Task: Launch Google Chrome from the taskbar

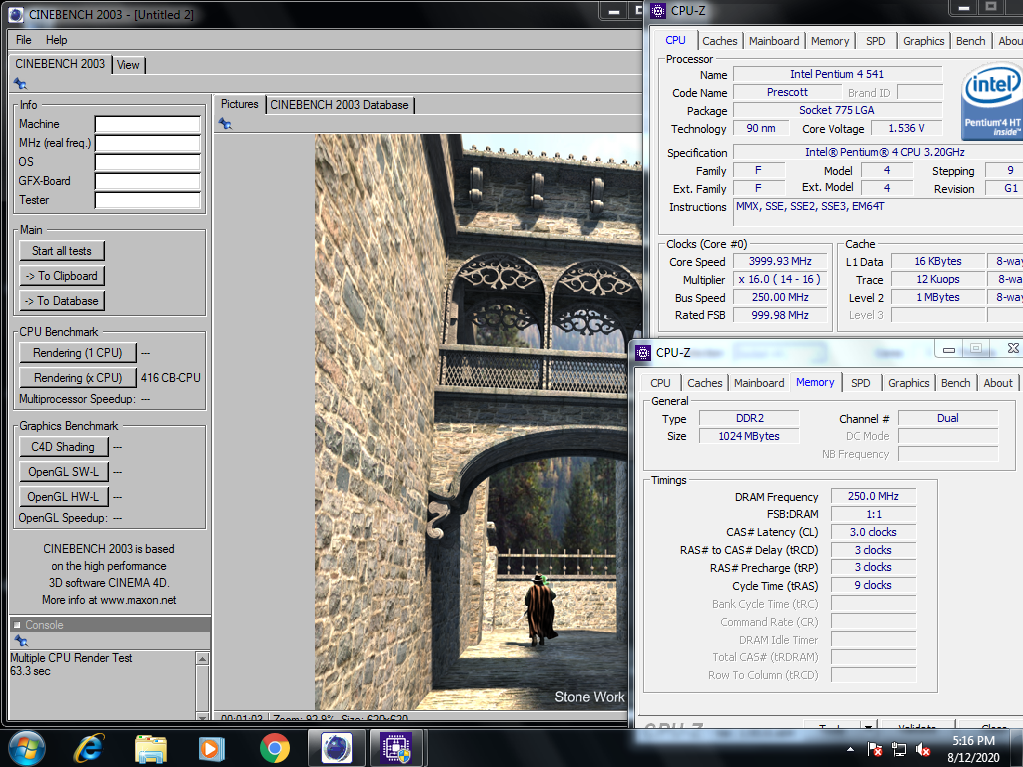Action: coord(275,748)
